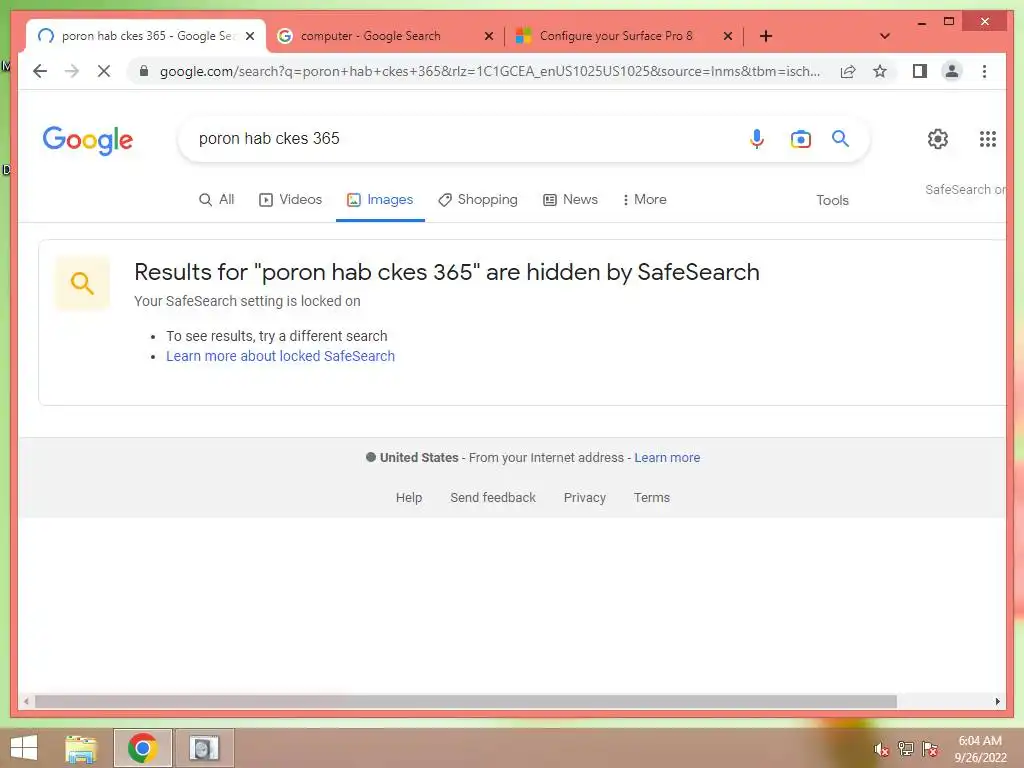Click the taskbar clock and date

(980, 749)
